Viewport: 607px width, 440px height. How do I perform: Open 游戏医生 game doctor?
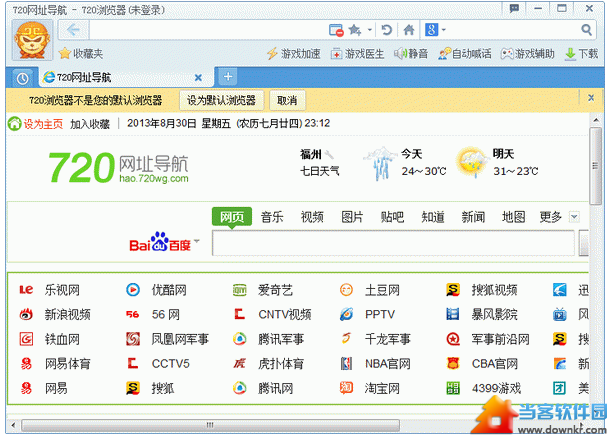[x=357, y=54]
